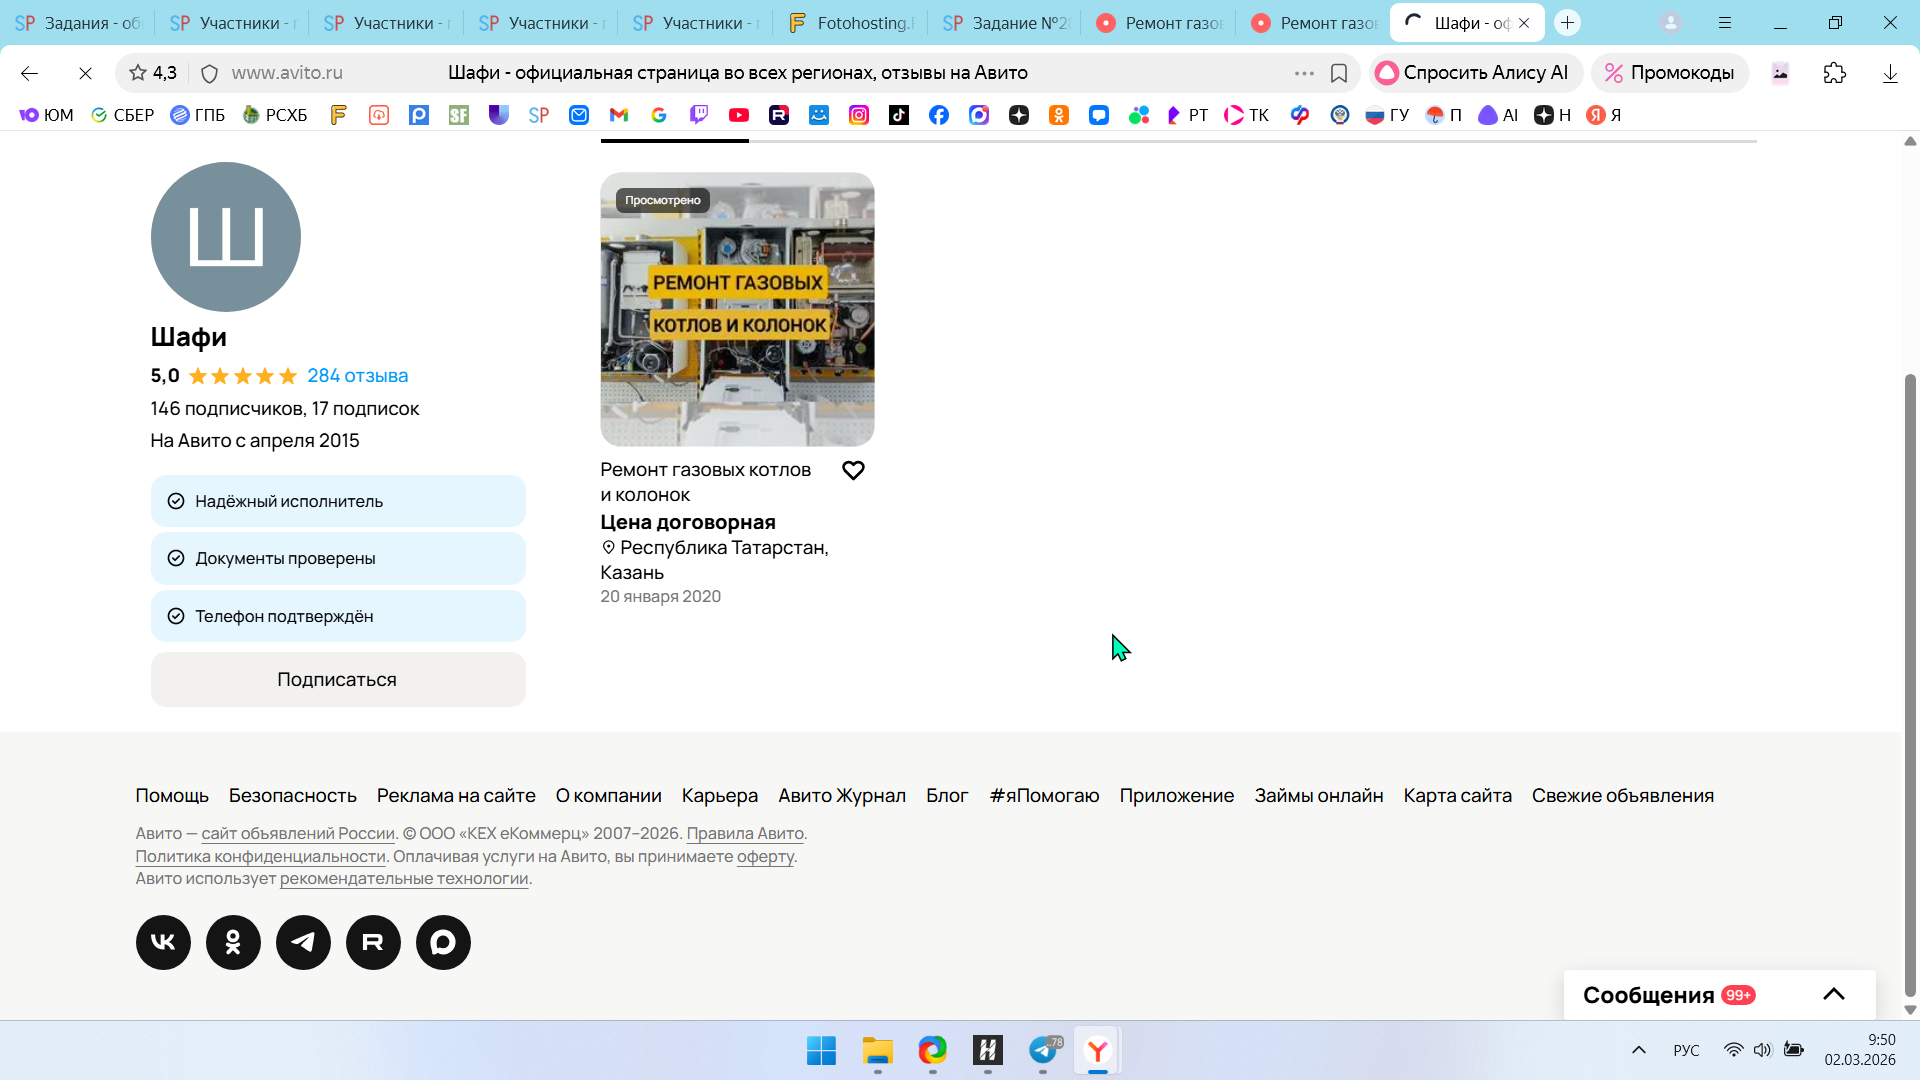Image resolution: width=1920 pixels, height=1080 pixels.
Task: Open downloads arrow icon in toolbar
Action: click(1890, 73)
